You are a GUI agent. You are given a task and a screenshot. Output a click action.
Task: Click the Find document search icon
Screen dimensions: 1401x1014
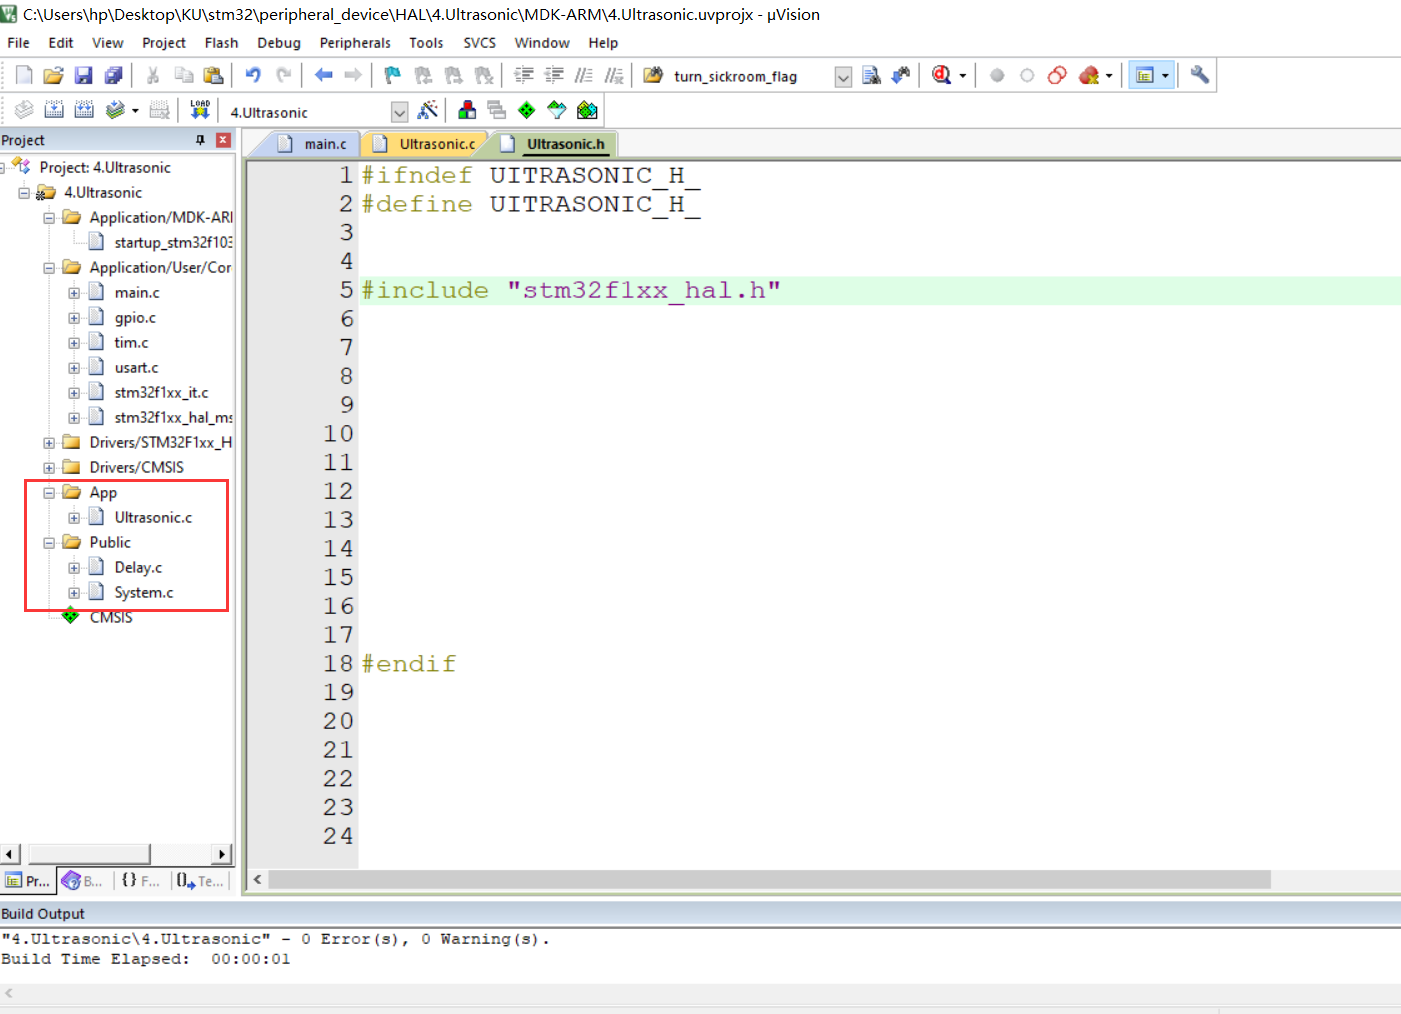(x=871, y=75)
